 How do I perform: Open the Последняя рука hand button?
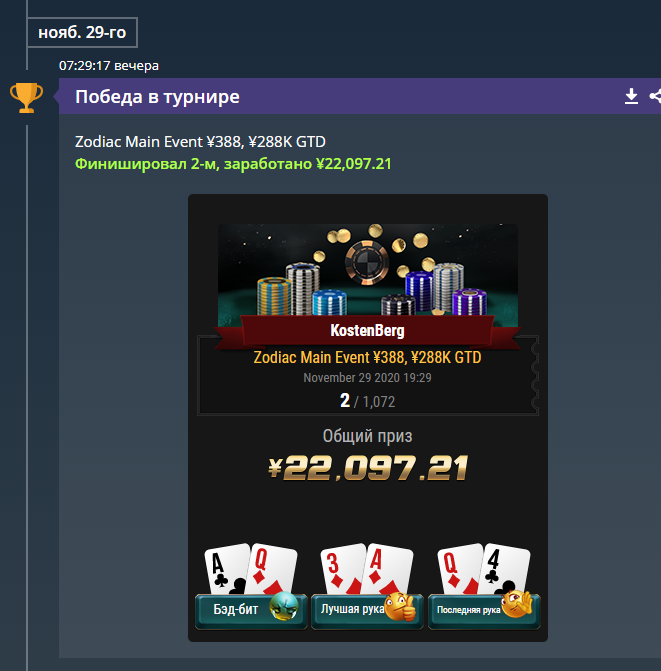pos(484,611)
